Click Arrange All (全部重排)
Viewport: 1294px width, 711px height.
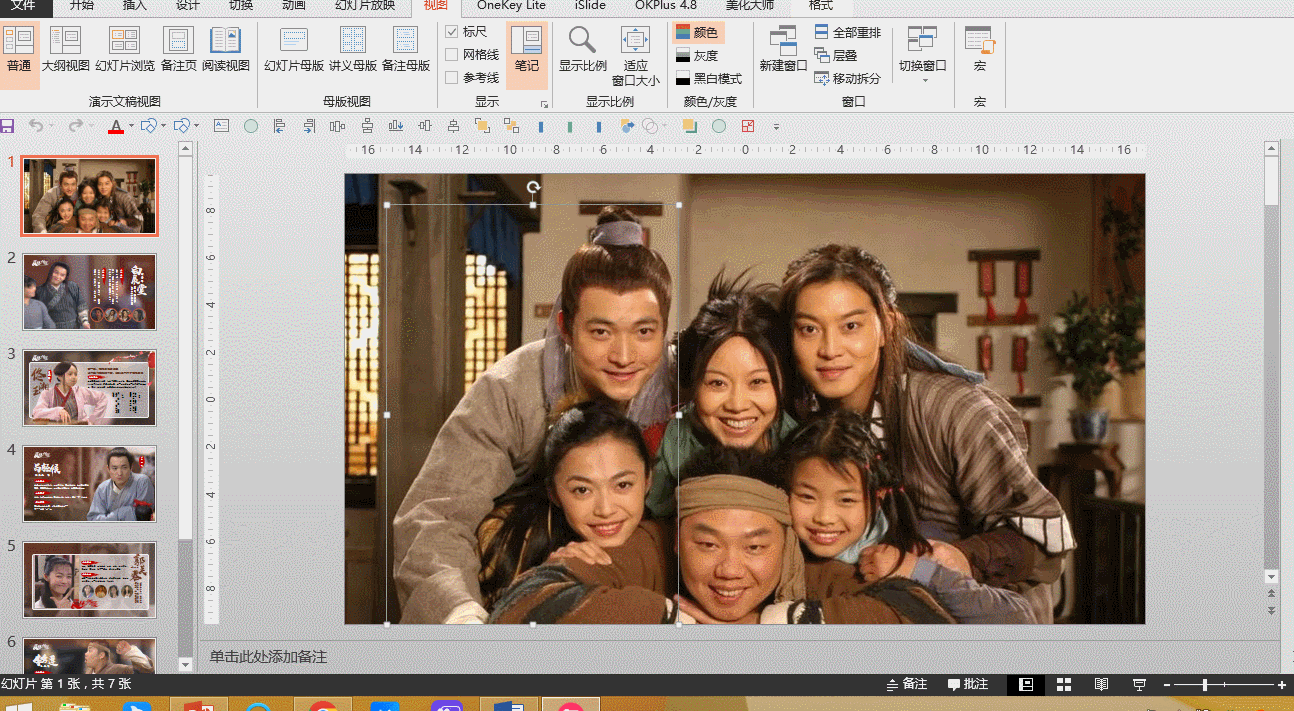[x=848, y=33]
